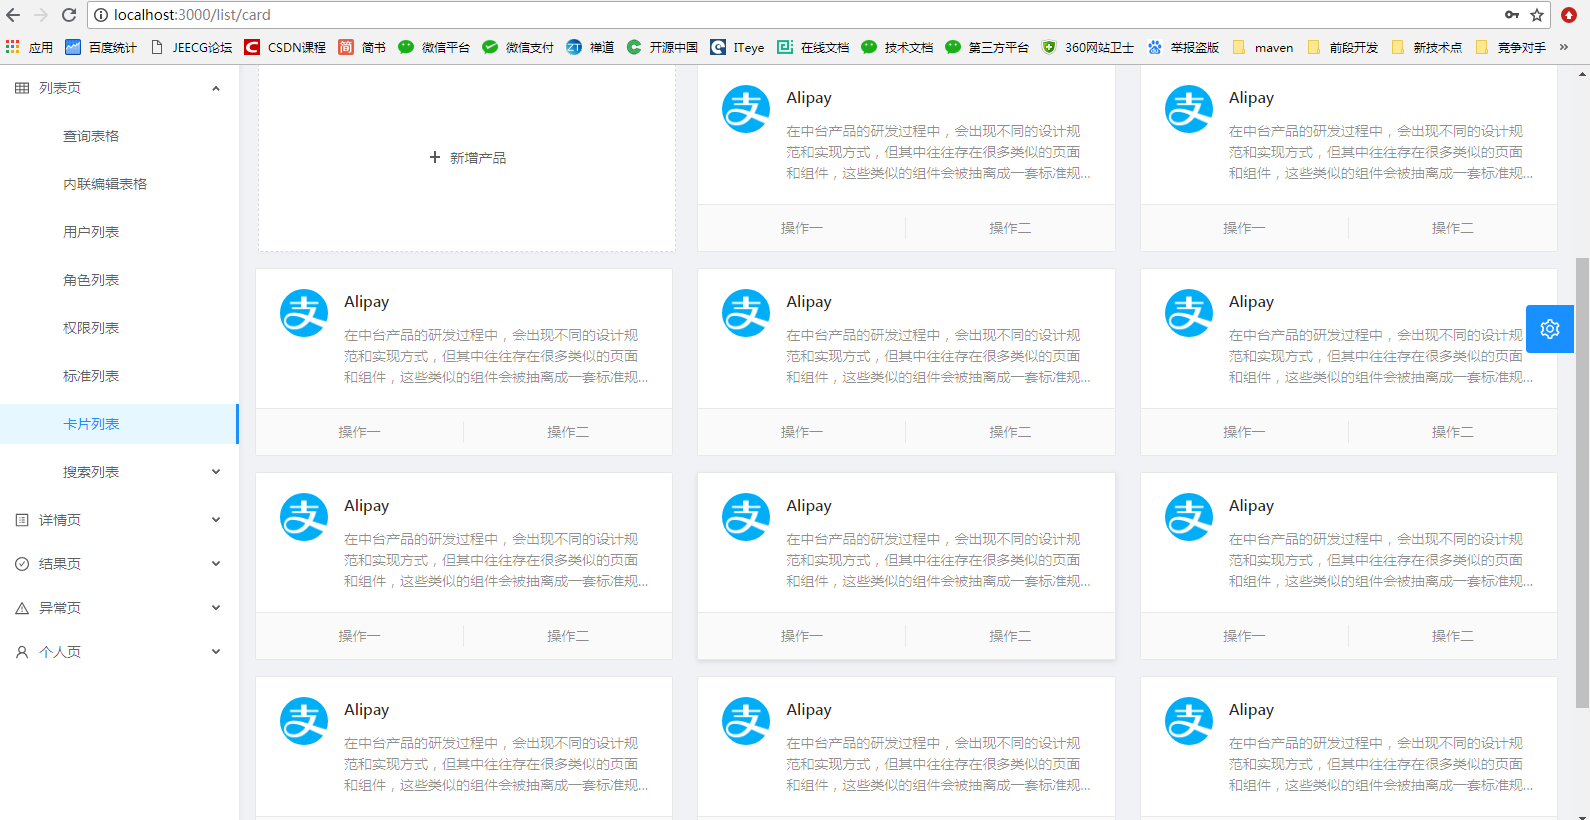View site information icon beside localhost URL
Screen dimensions: 1590x820
101,15
